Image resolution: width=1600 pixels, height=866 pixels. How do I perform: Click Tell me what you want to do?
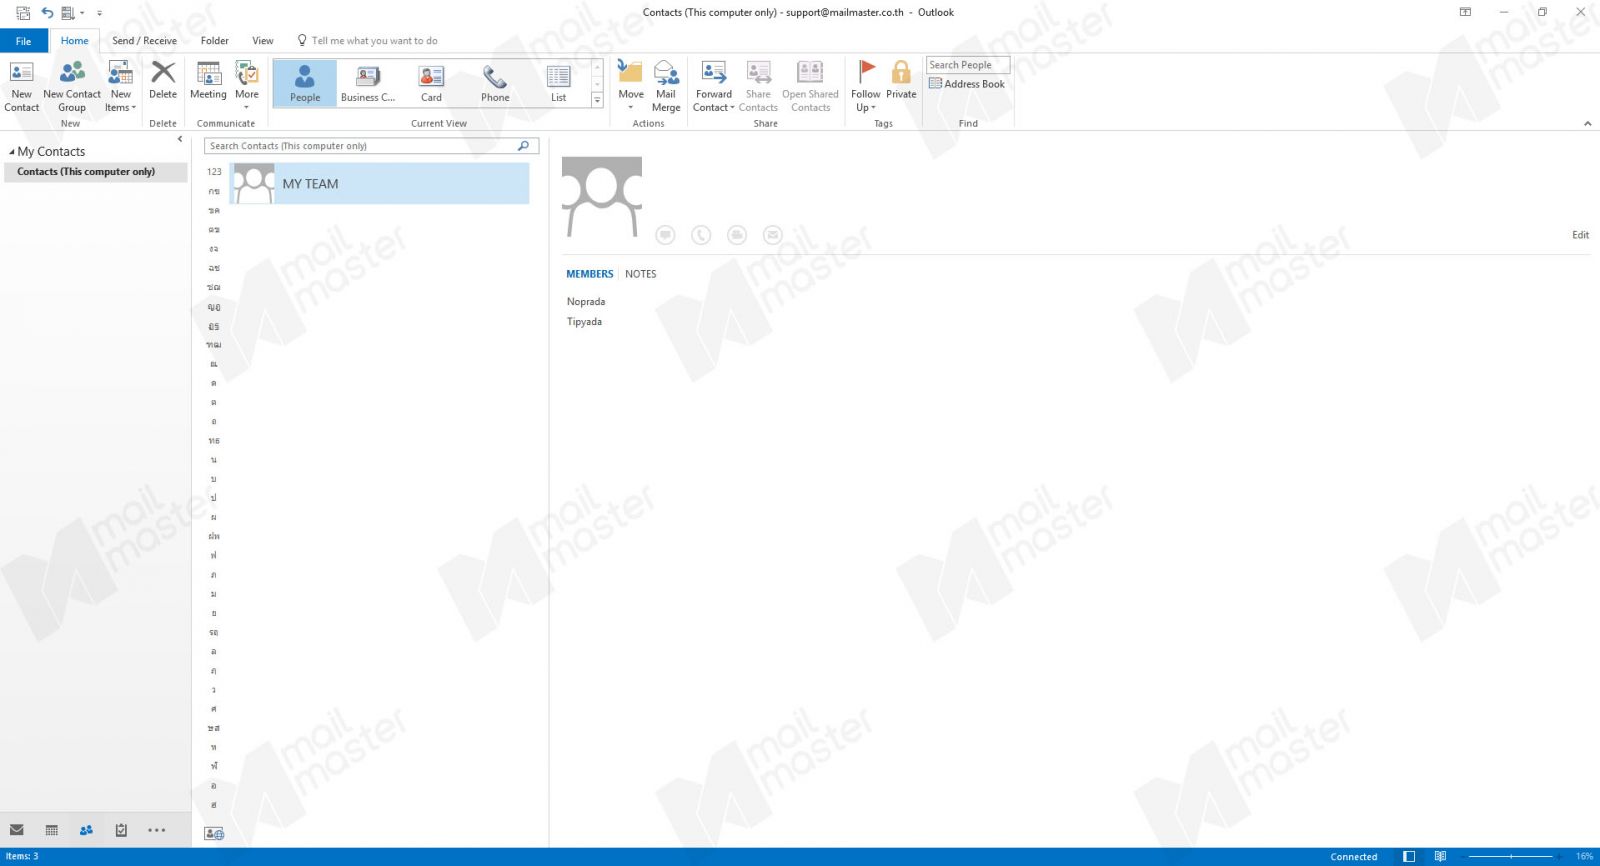pyautogui.click(x=368, y=41)
